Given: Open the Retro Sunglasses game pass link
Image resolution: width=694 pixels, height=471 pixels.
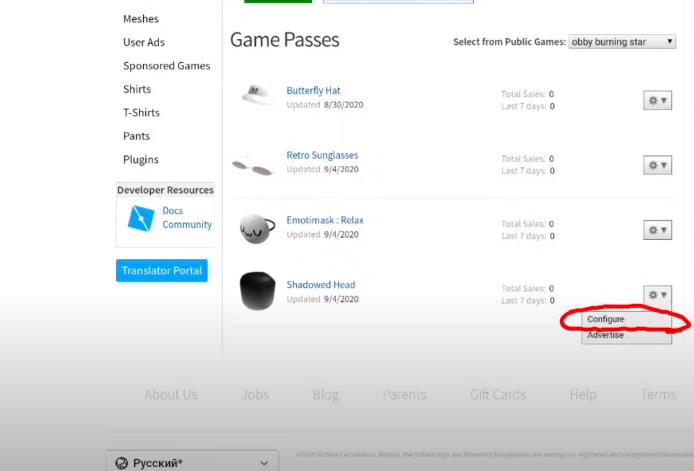Looking at the screenshot, I should [x=322, y=155].
